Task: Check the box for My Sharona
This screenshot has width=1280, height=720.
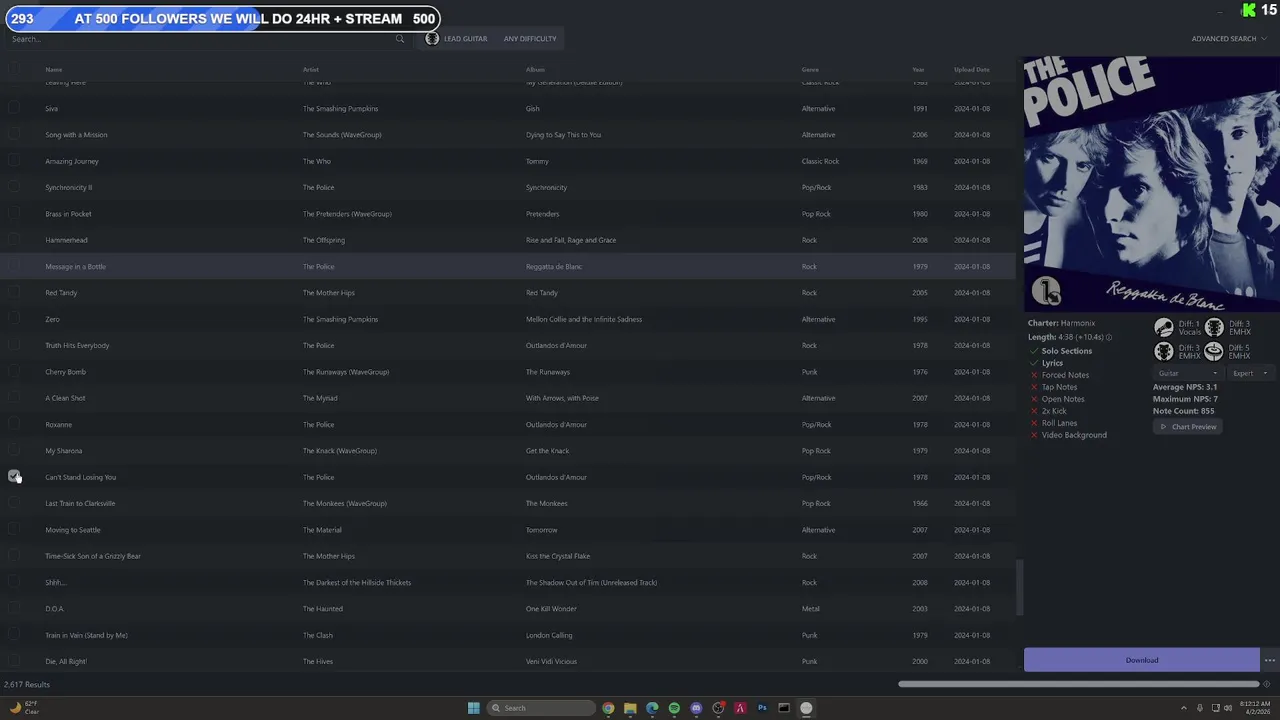Action: (14, 450)
